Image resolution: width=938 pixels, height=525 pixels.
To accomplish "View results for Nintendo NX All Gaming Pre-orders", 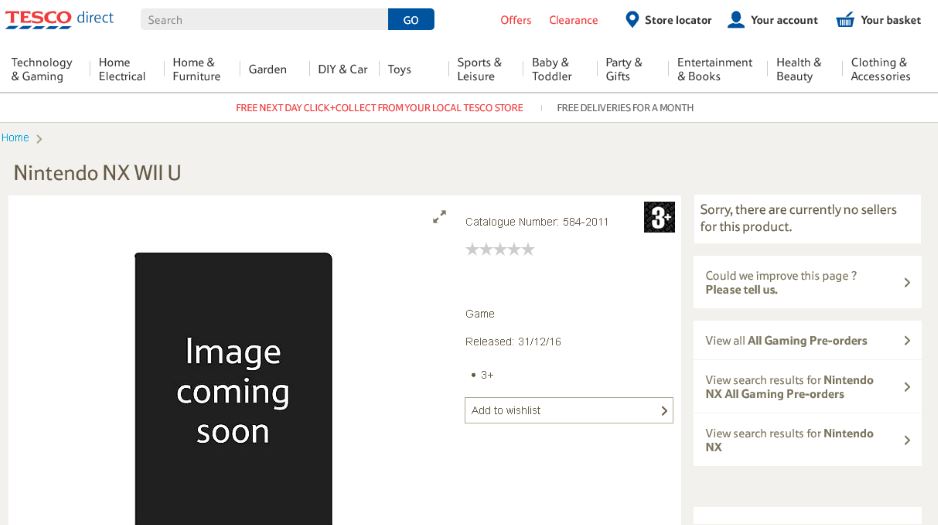I will click(807, 387).
